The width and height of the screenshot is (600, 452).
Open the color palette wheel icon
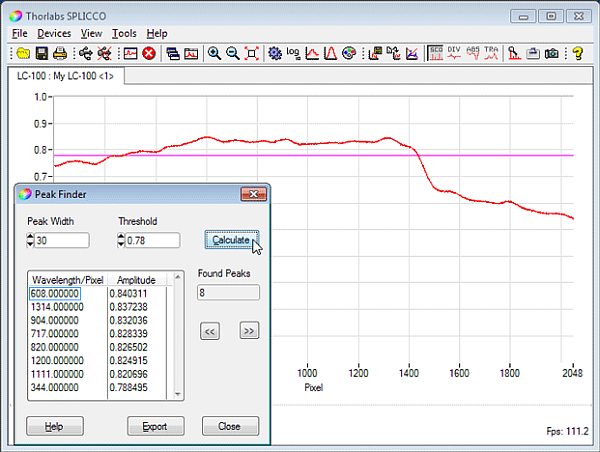[349, 53]
